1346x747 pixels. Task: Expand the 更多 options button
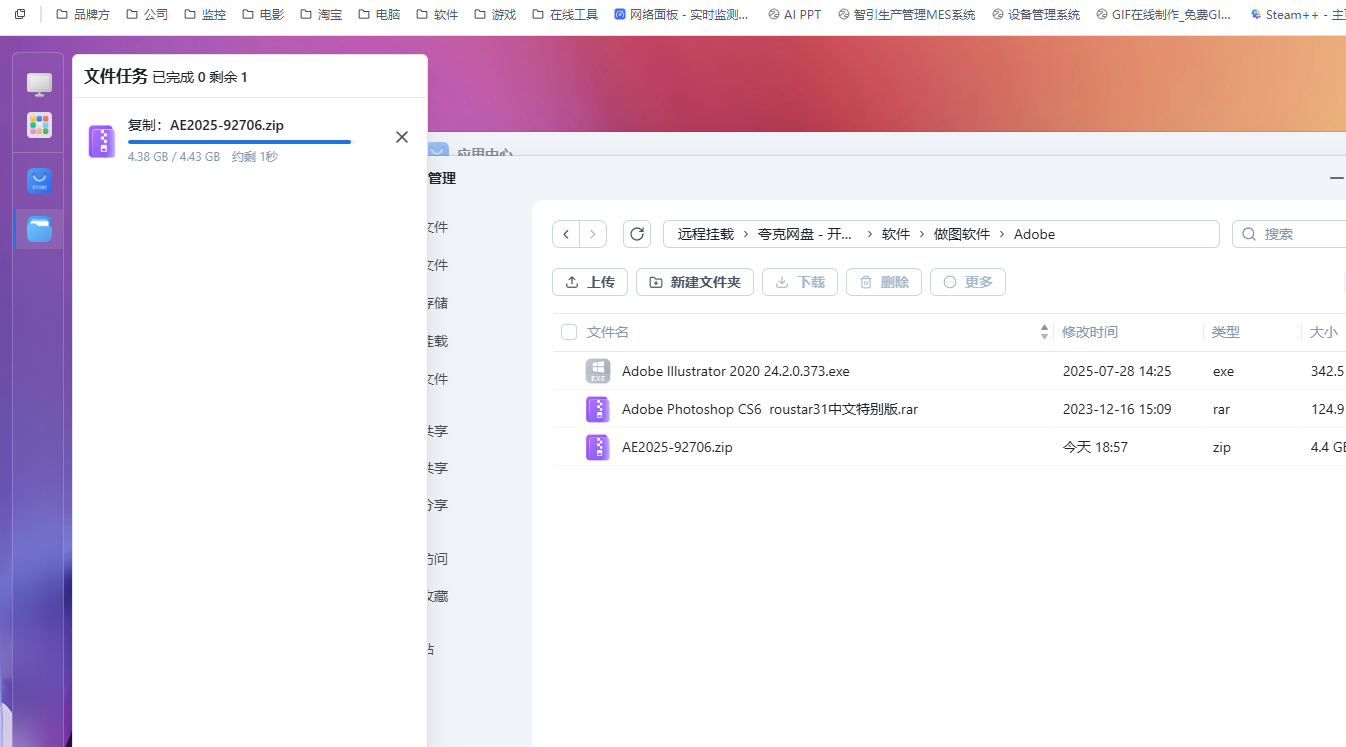(967, 282)
